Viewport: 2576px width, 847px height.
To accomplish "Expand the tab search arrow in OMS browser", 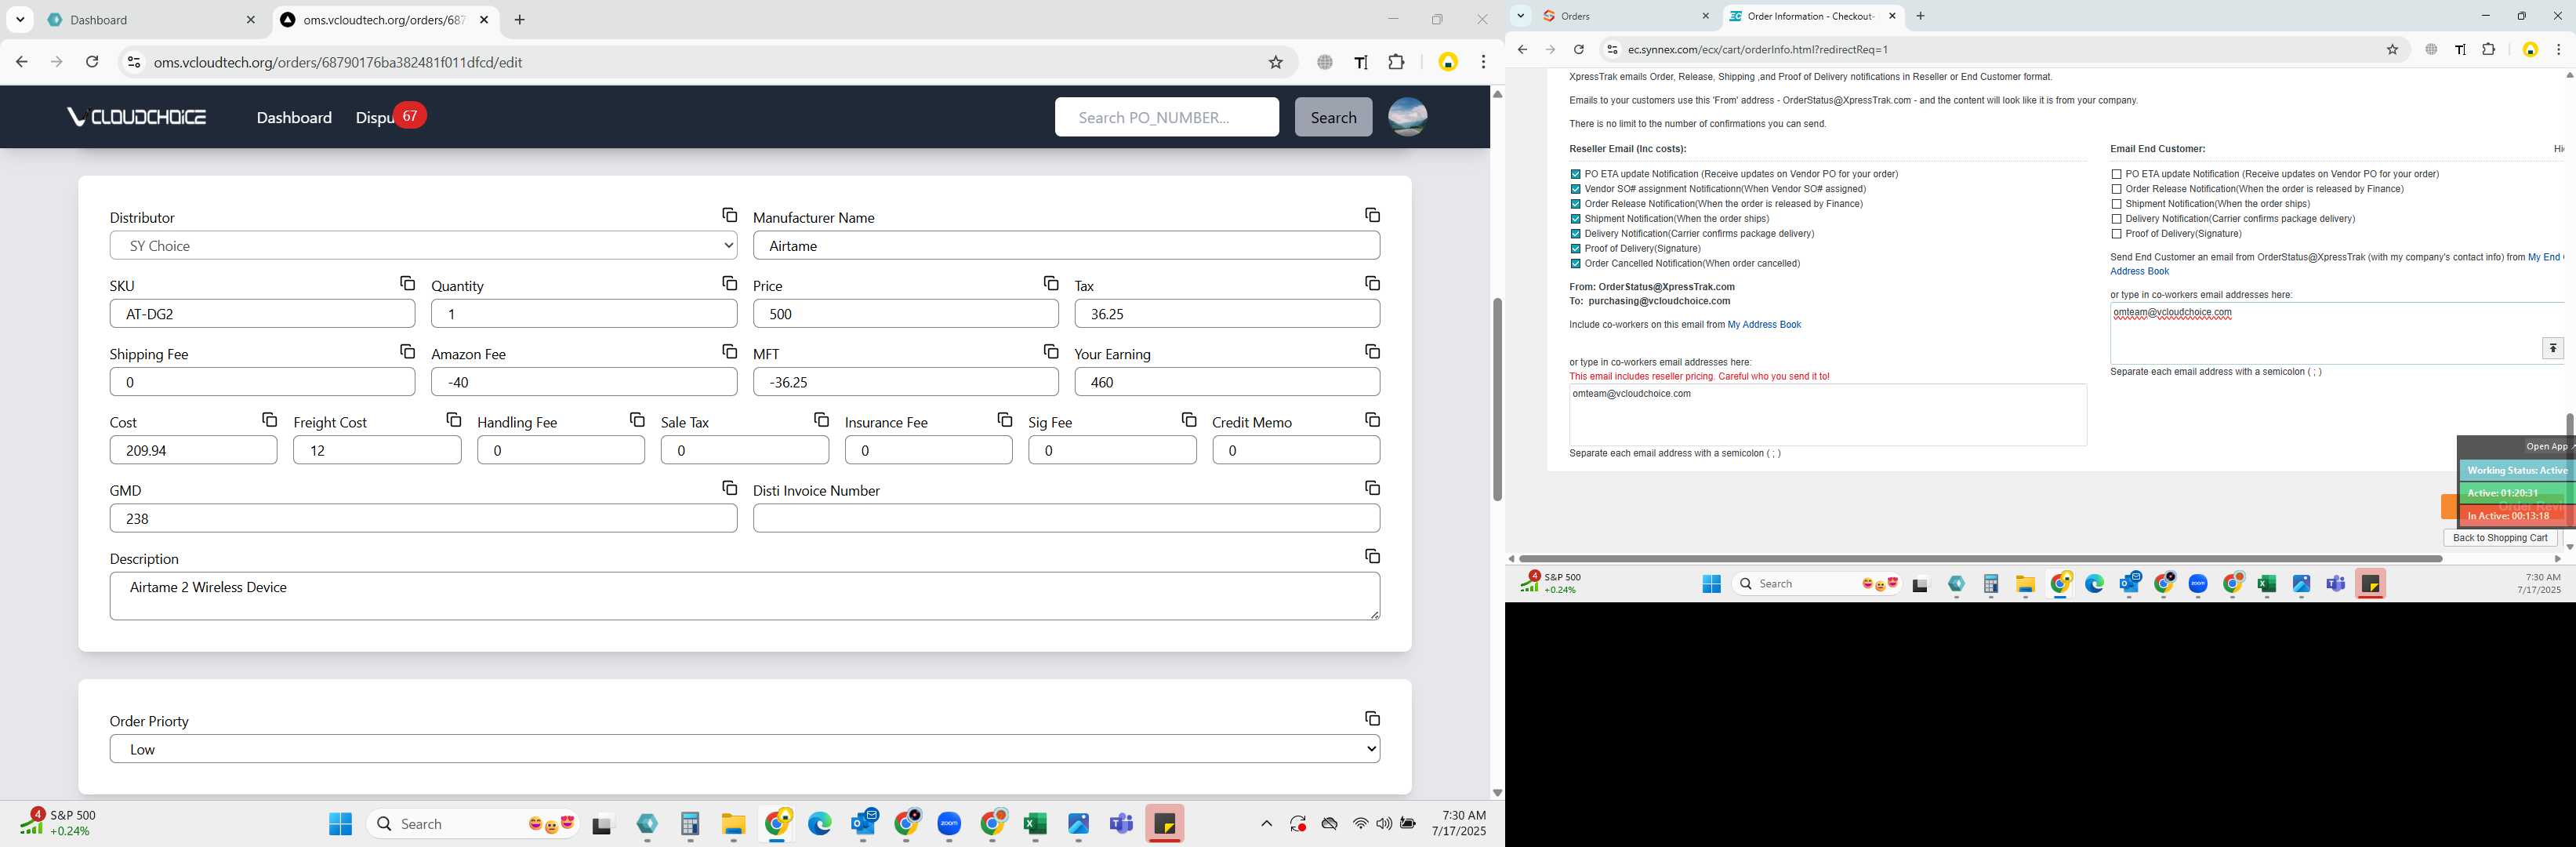I will (20, 20).
